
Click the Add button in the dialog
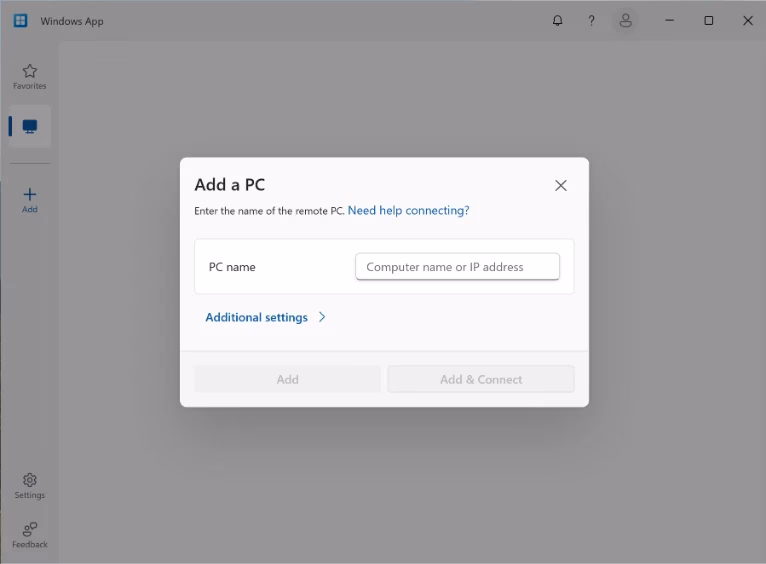(287, 379)
